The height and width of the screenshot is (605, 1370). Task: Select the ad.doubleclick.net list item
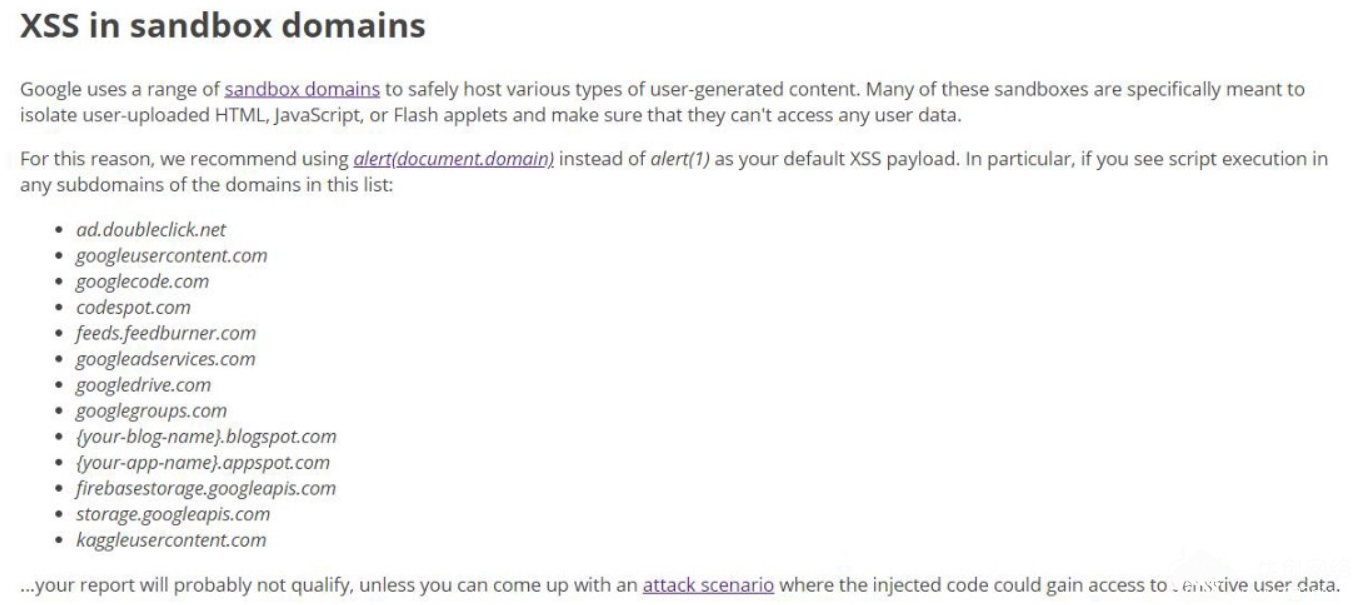pyautogui.click(x=151, y=229)
